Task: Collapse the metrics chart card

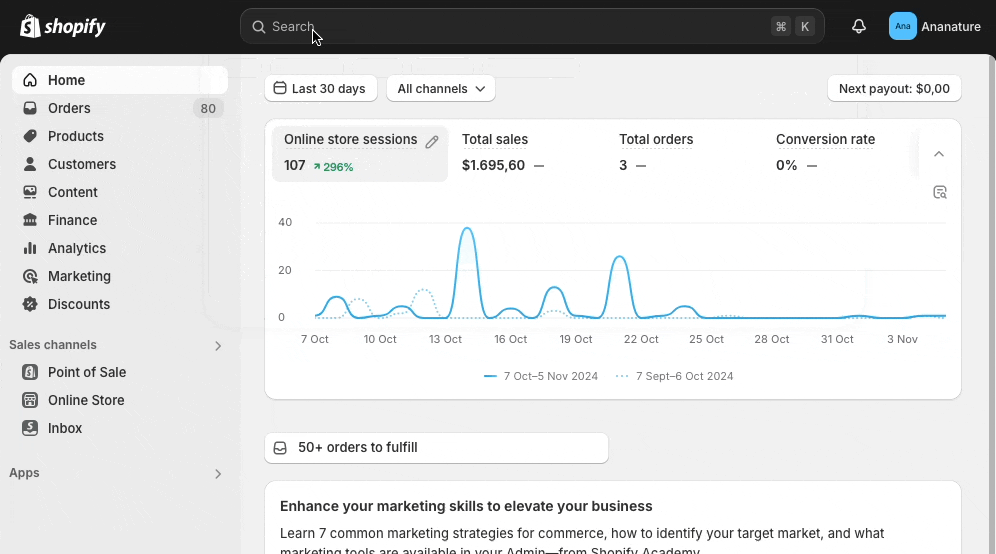Action: (x=938, y=154)
